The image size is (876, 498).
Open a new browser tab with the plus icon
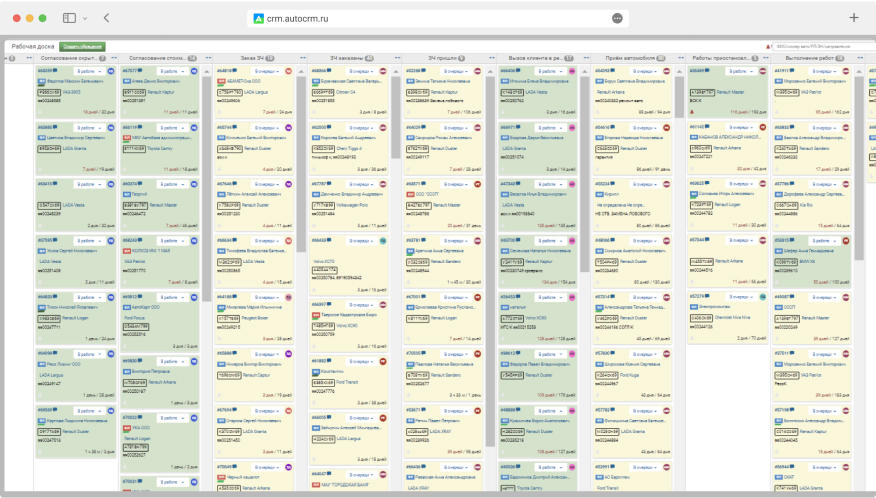pyautogui.click(x=853, y=18)
